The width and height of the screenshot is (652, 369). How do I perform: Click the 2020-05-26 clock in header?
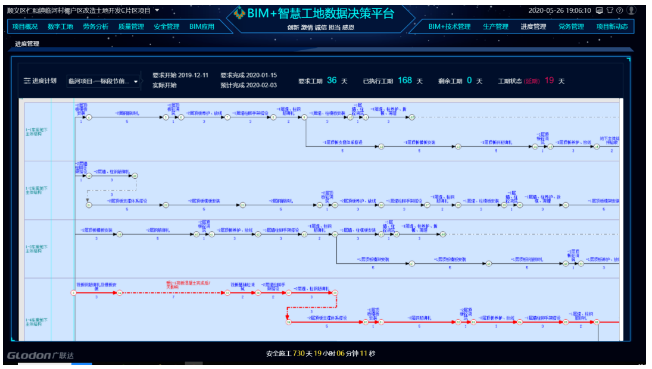[560, 11]
